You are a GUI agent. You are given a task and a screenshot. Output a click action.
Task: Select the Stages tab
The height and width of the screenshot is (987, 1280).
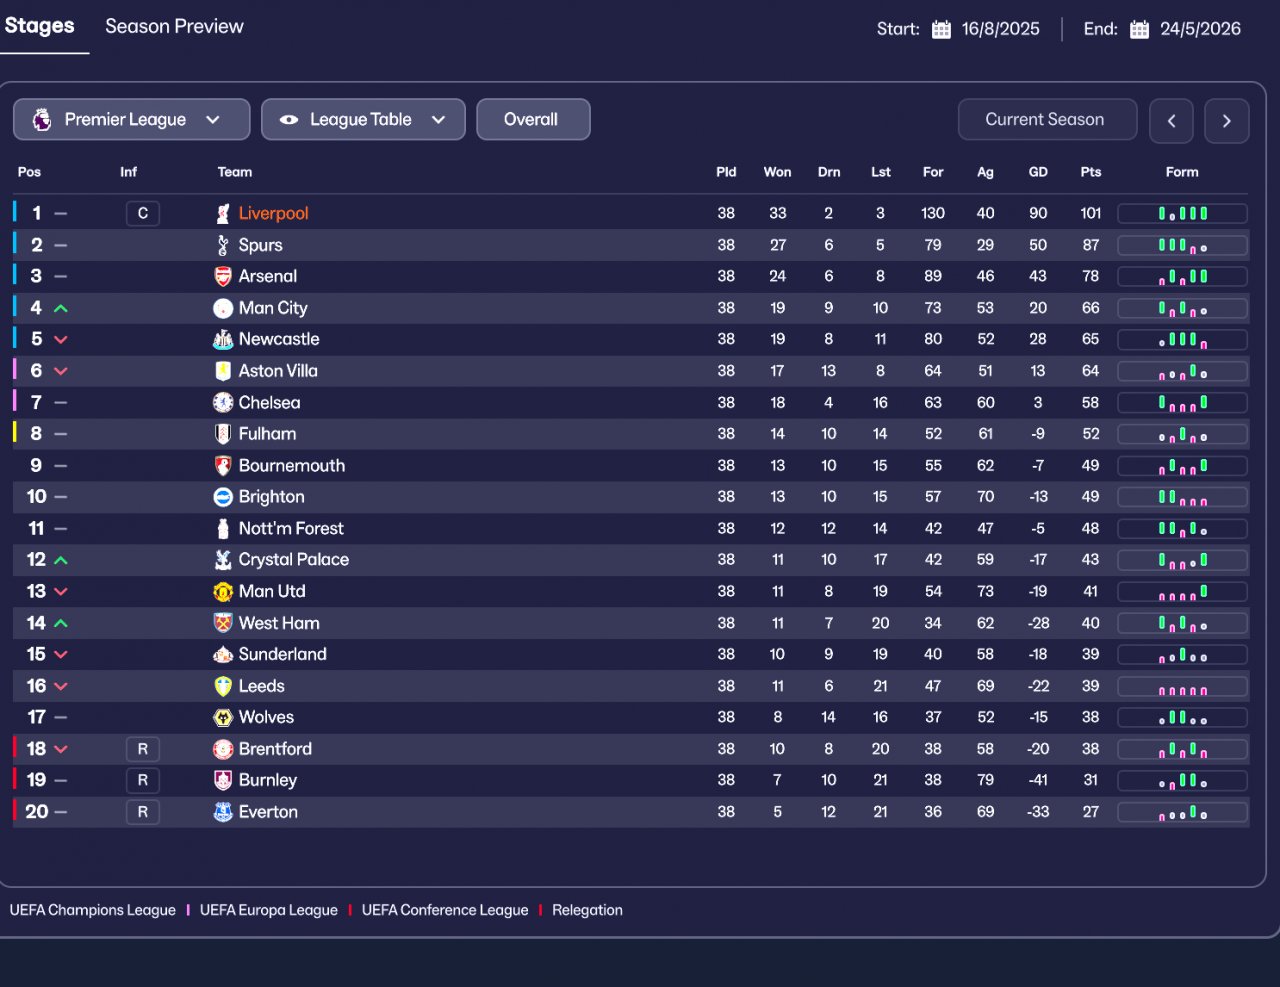(40, 26)
